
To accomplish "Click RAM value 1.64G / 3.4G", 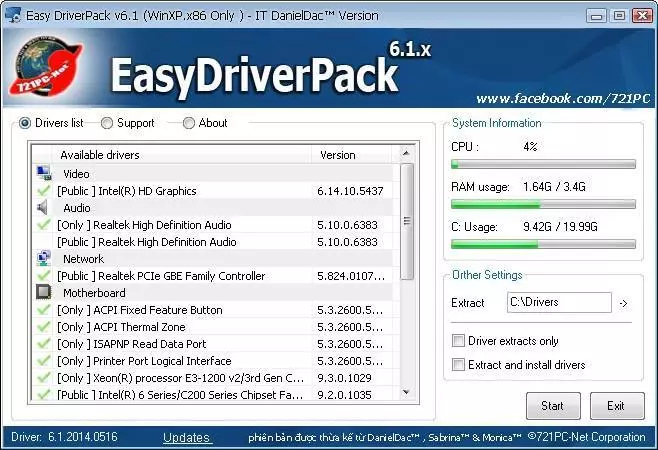I will [554, 186].
